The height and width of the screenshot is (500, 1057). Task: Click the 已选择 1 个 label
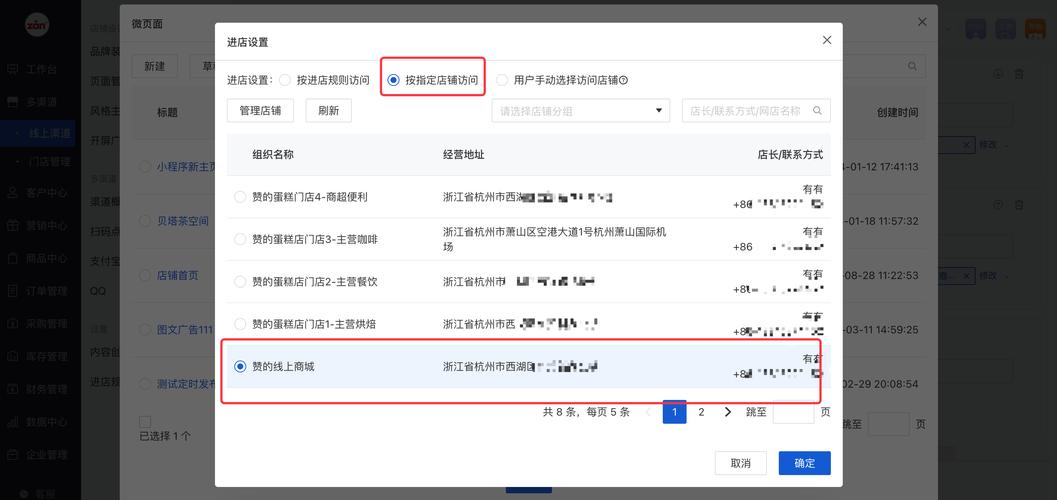(165, 436)
